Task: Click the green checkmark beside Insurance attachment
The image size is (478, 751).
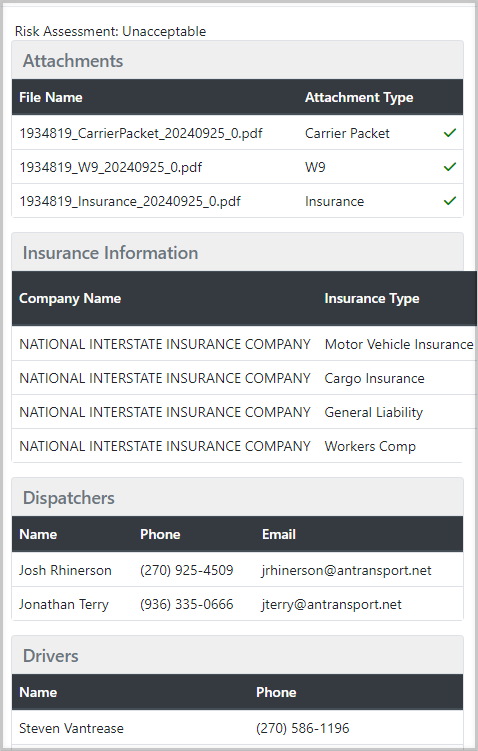Action: point(449,201)
